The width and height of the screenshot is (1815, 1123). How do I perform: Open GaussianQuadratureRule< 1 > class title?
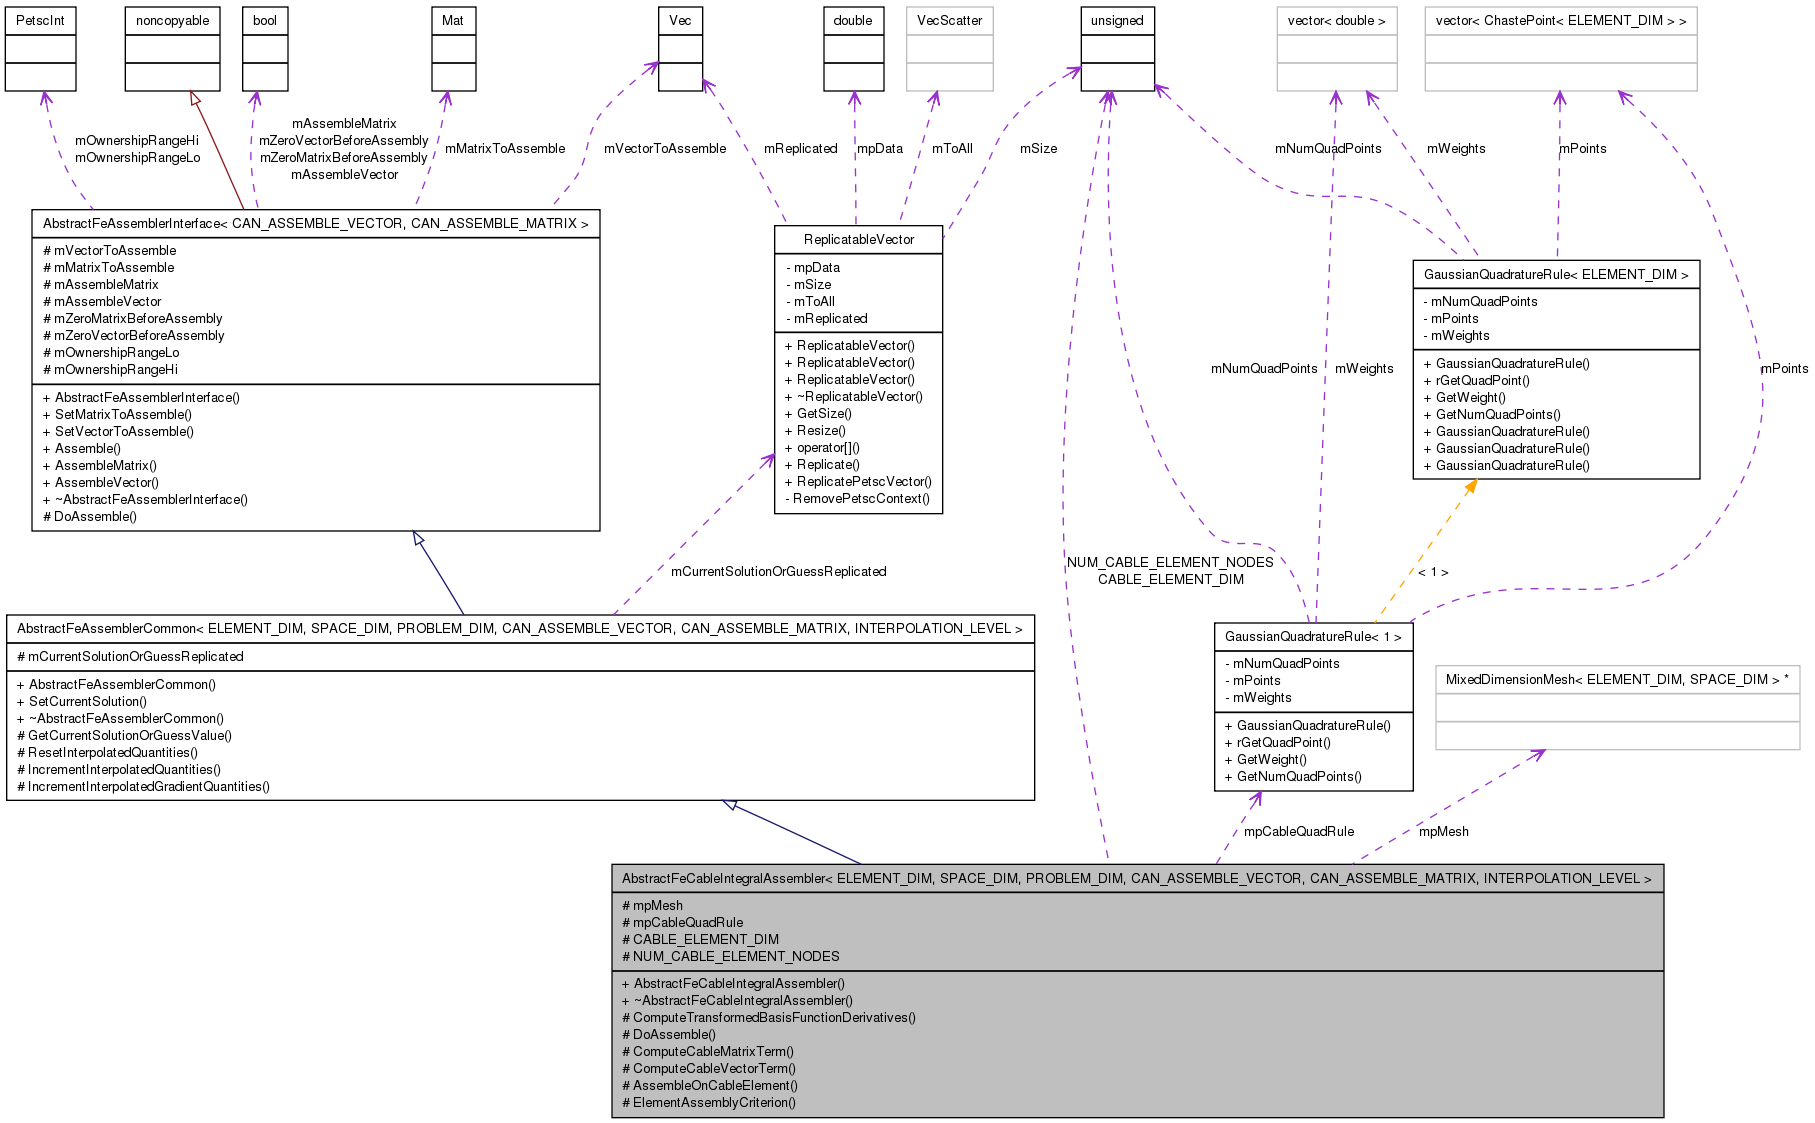(1313, 637)
